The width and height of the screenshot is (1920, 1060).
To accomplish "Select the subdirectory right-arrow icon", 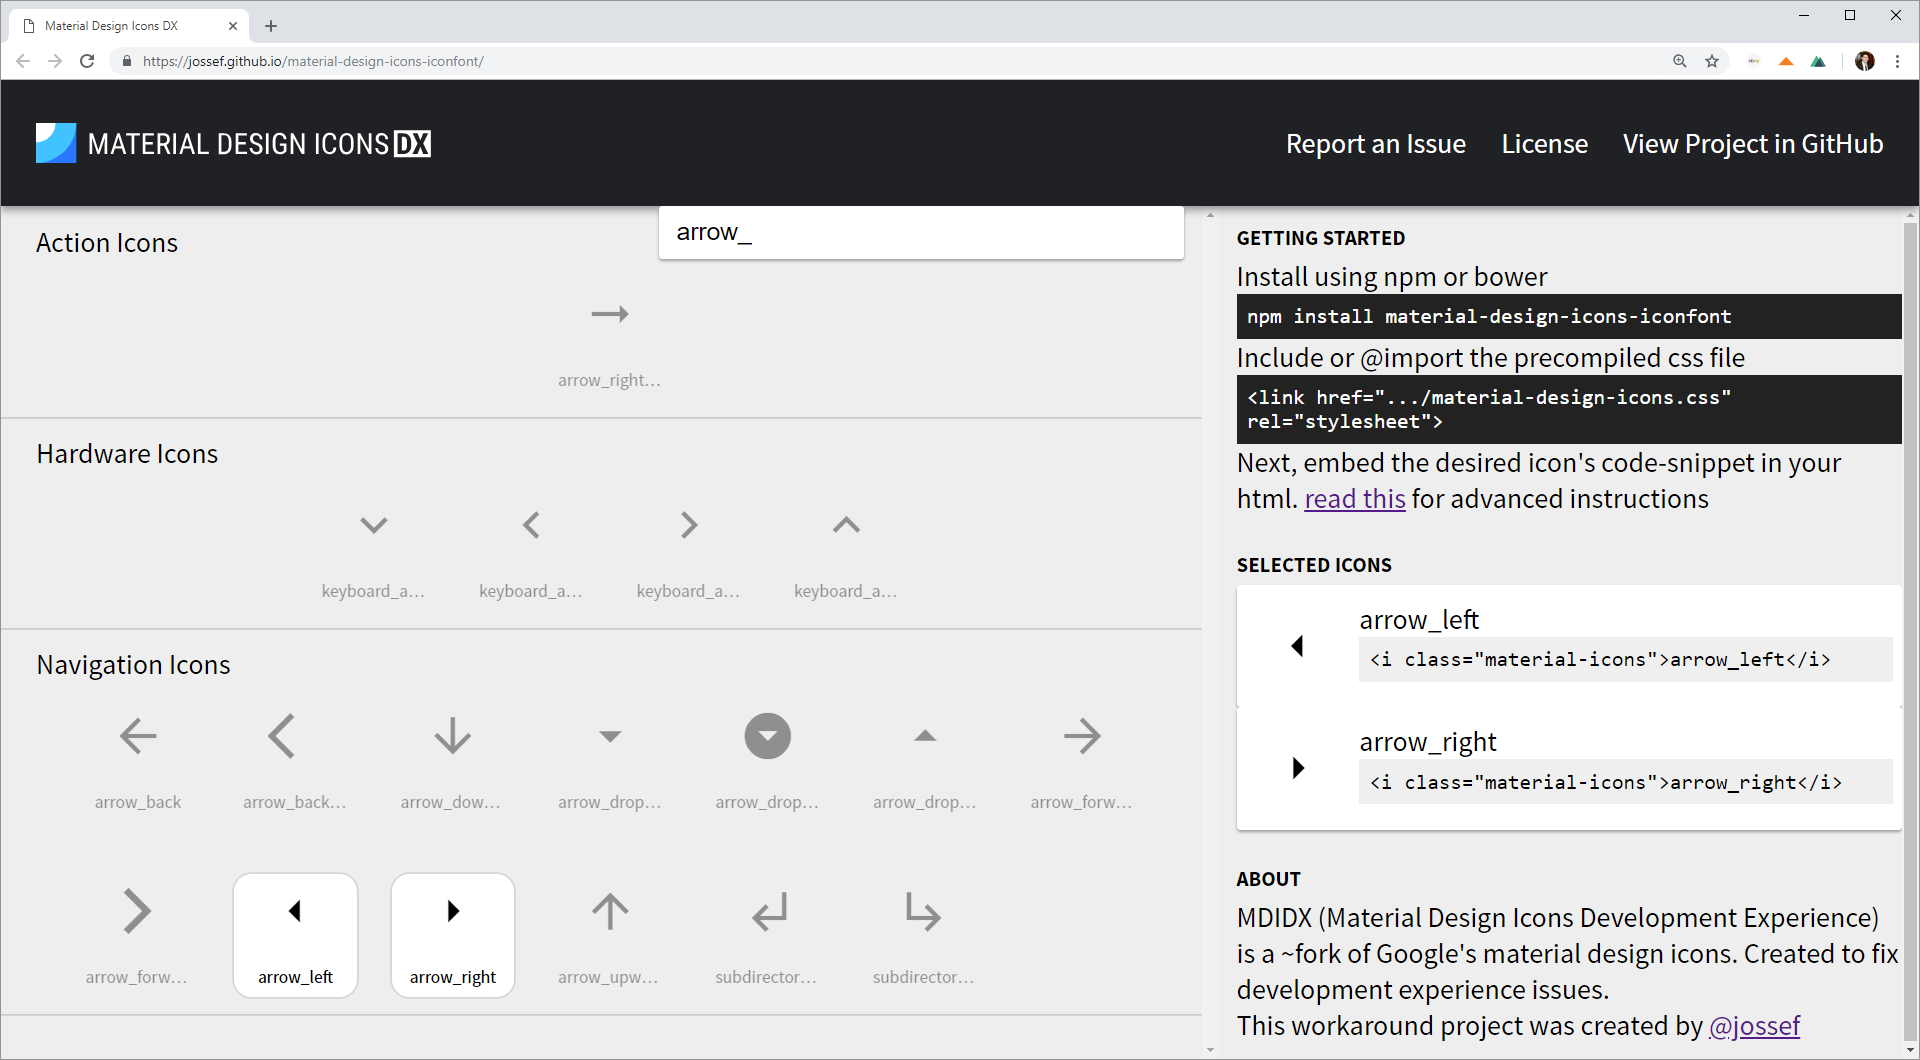I will point(923,912).
